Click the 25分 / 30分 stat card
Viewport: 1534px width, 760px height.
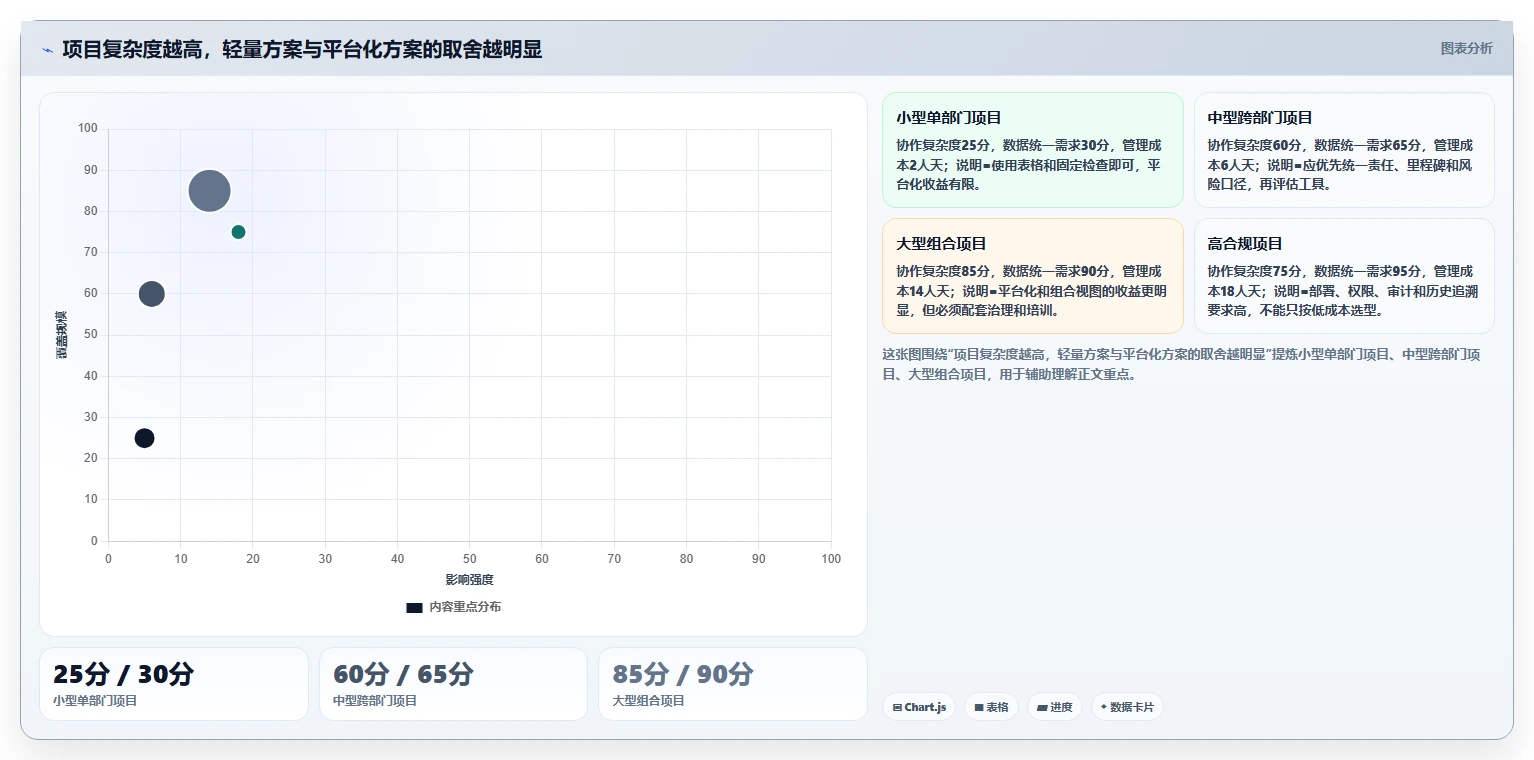174,684
